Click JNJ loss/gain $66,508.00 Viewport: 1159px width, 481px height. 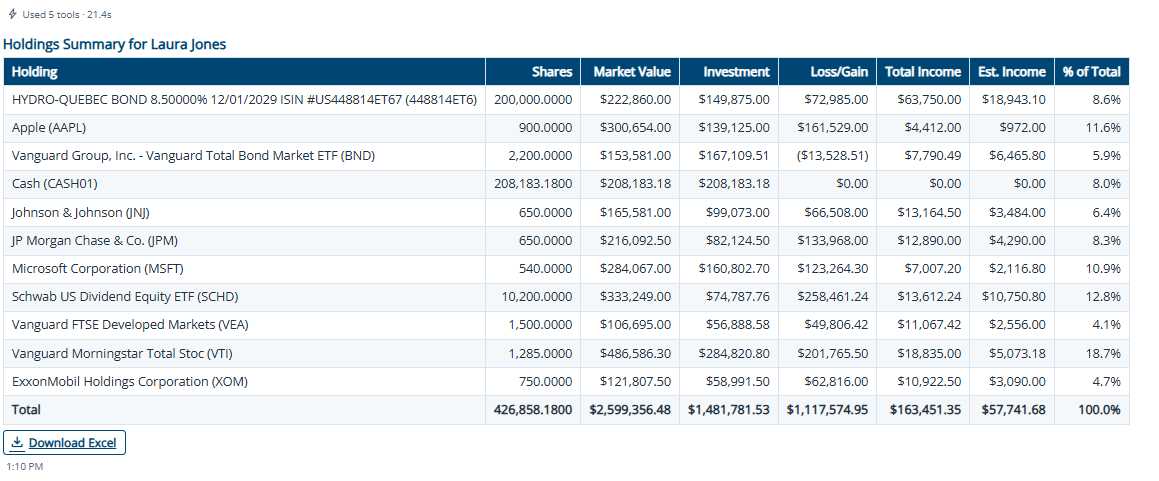(836, 213)
